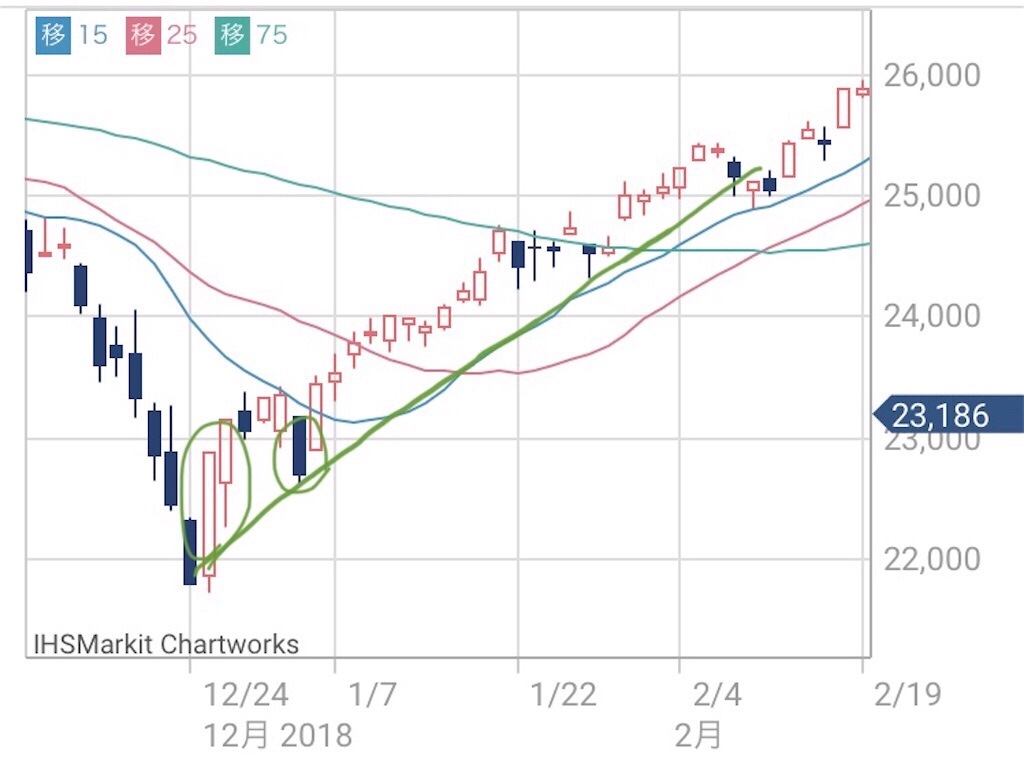Select the 75 legend label
This screenshot has height=763, width=1024.
click(272, 35)
